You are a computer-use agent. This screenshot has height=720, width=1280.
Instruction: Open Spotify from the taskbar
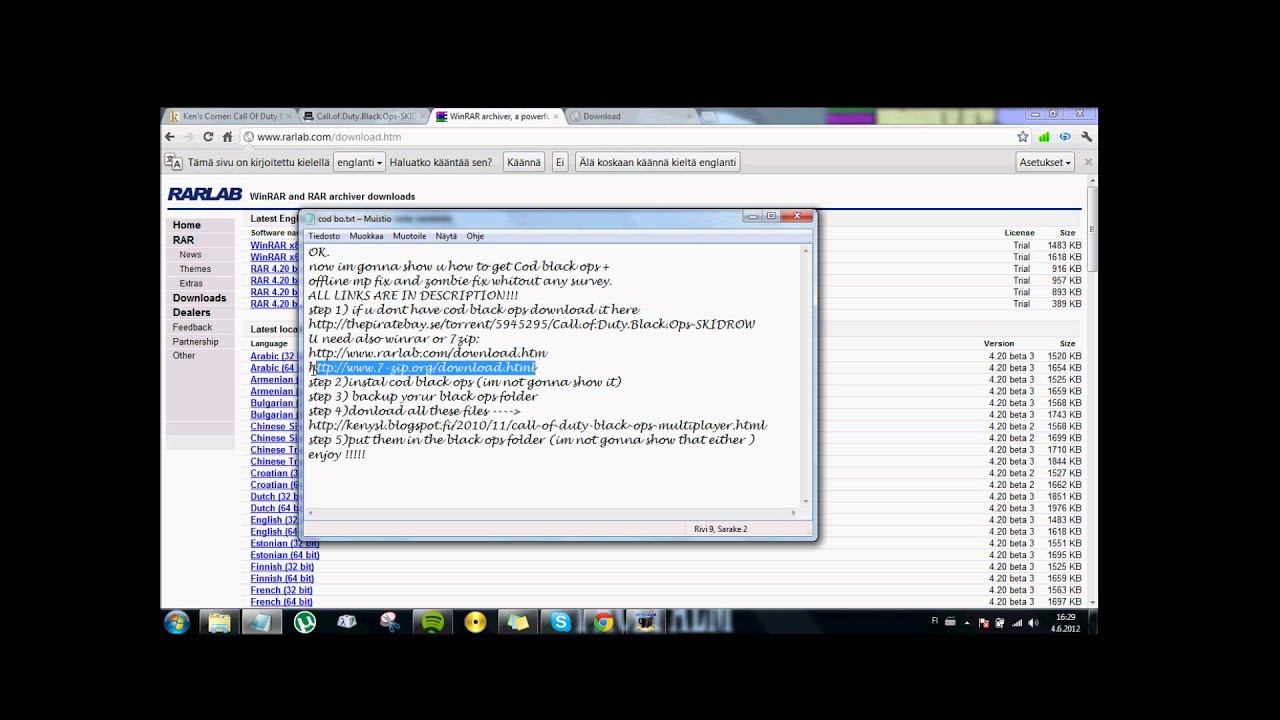(x=433, y=623)
